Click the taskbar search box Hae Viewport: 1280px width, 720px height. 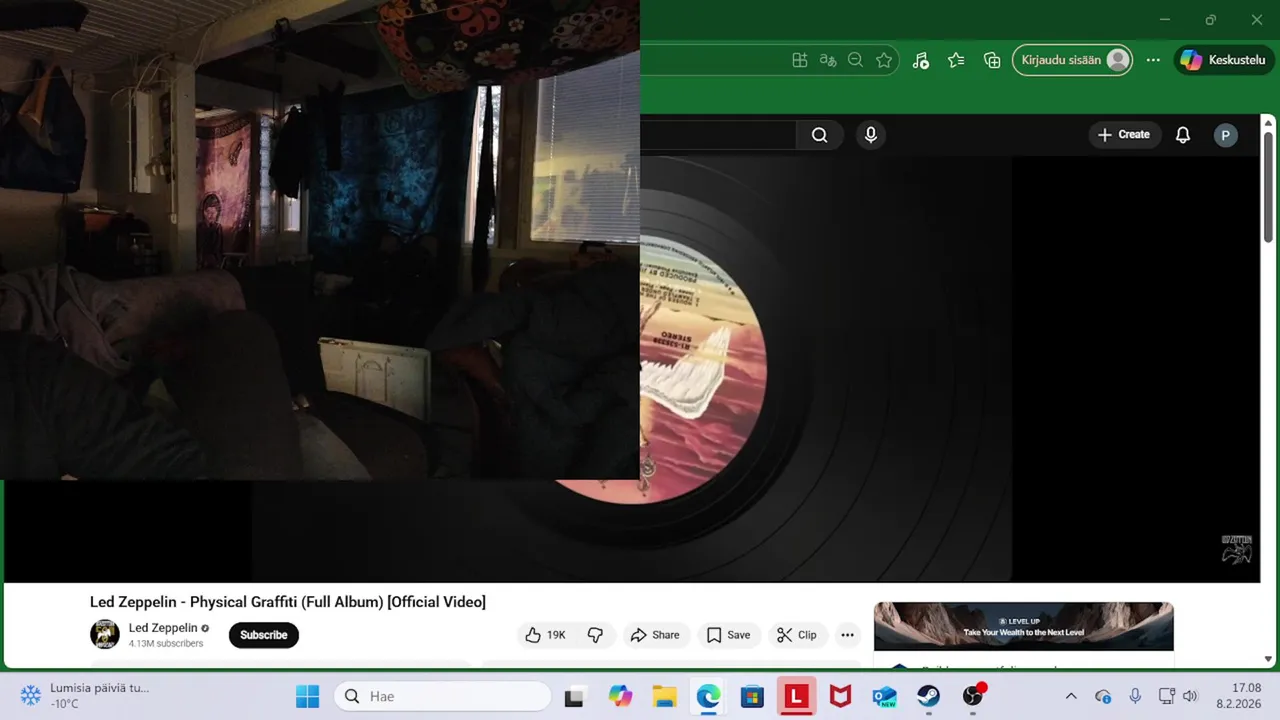click(x=442, y=696)
